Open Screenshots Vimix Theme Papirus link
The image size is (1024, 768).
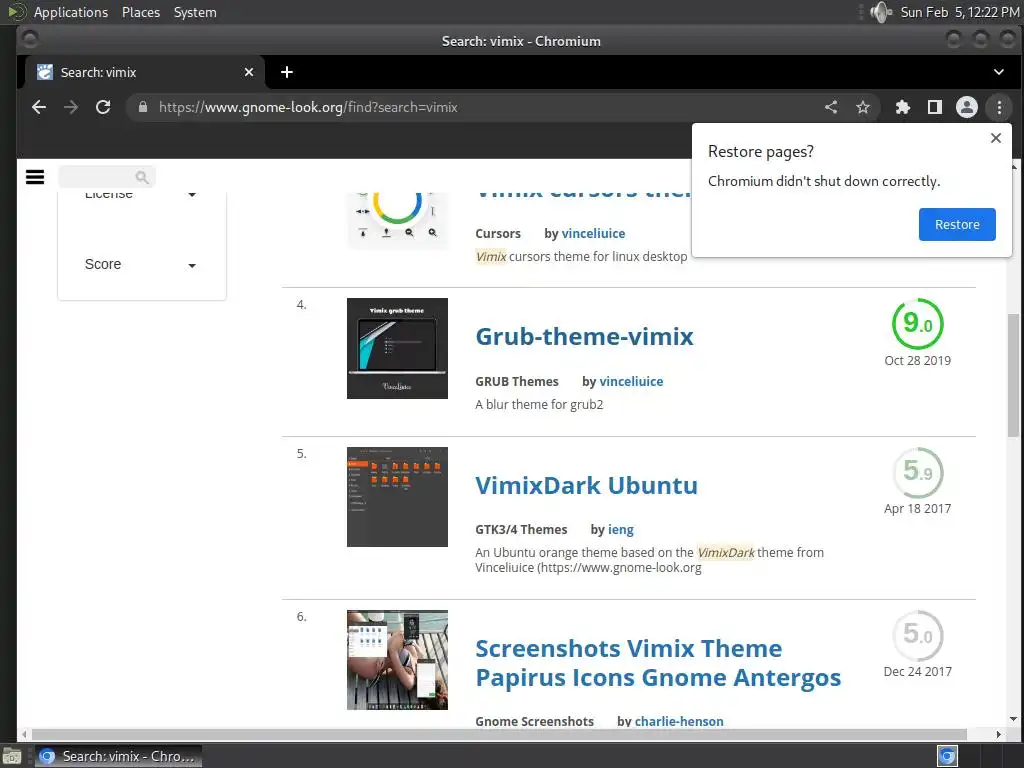coord(658,663)
